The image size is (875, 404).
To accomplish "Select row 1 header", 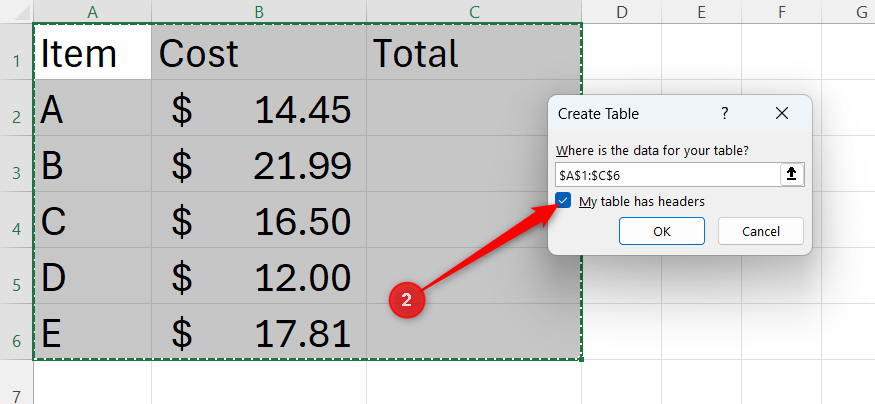I will point(17,52).
